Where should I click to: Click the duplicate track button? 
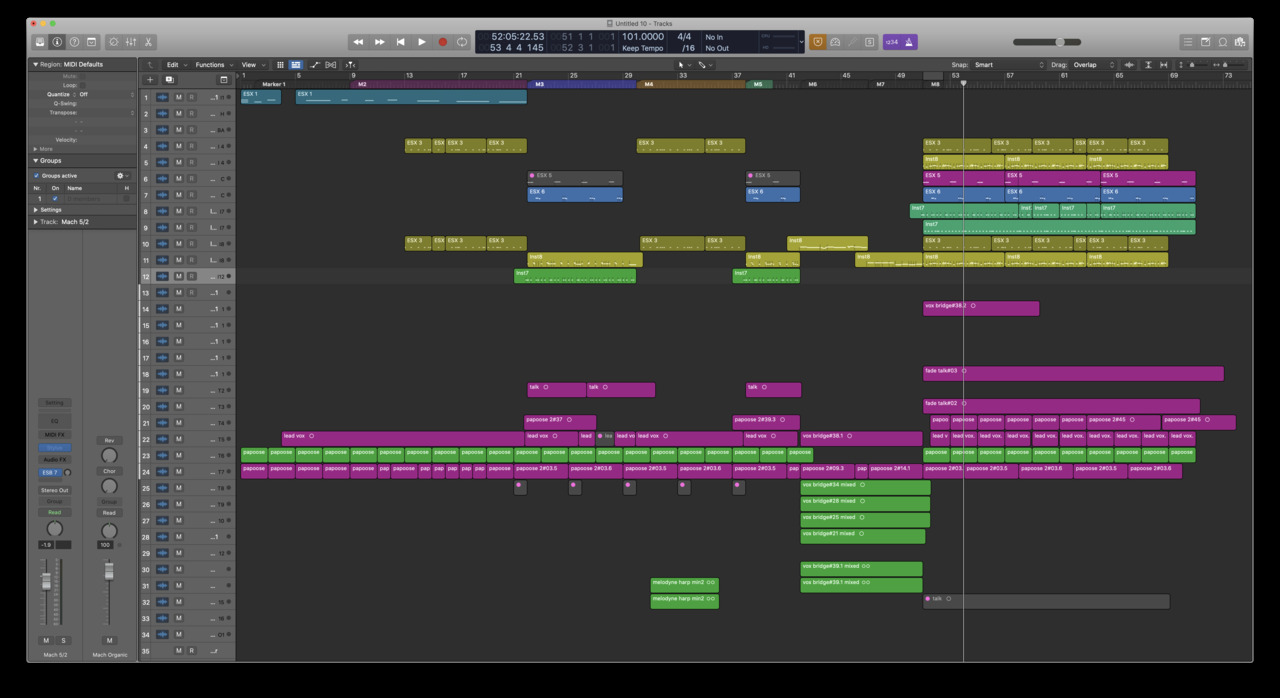coord(169,80)
